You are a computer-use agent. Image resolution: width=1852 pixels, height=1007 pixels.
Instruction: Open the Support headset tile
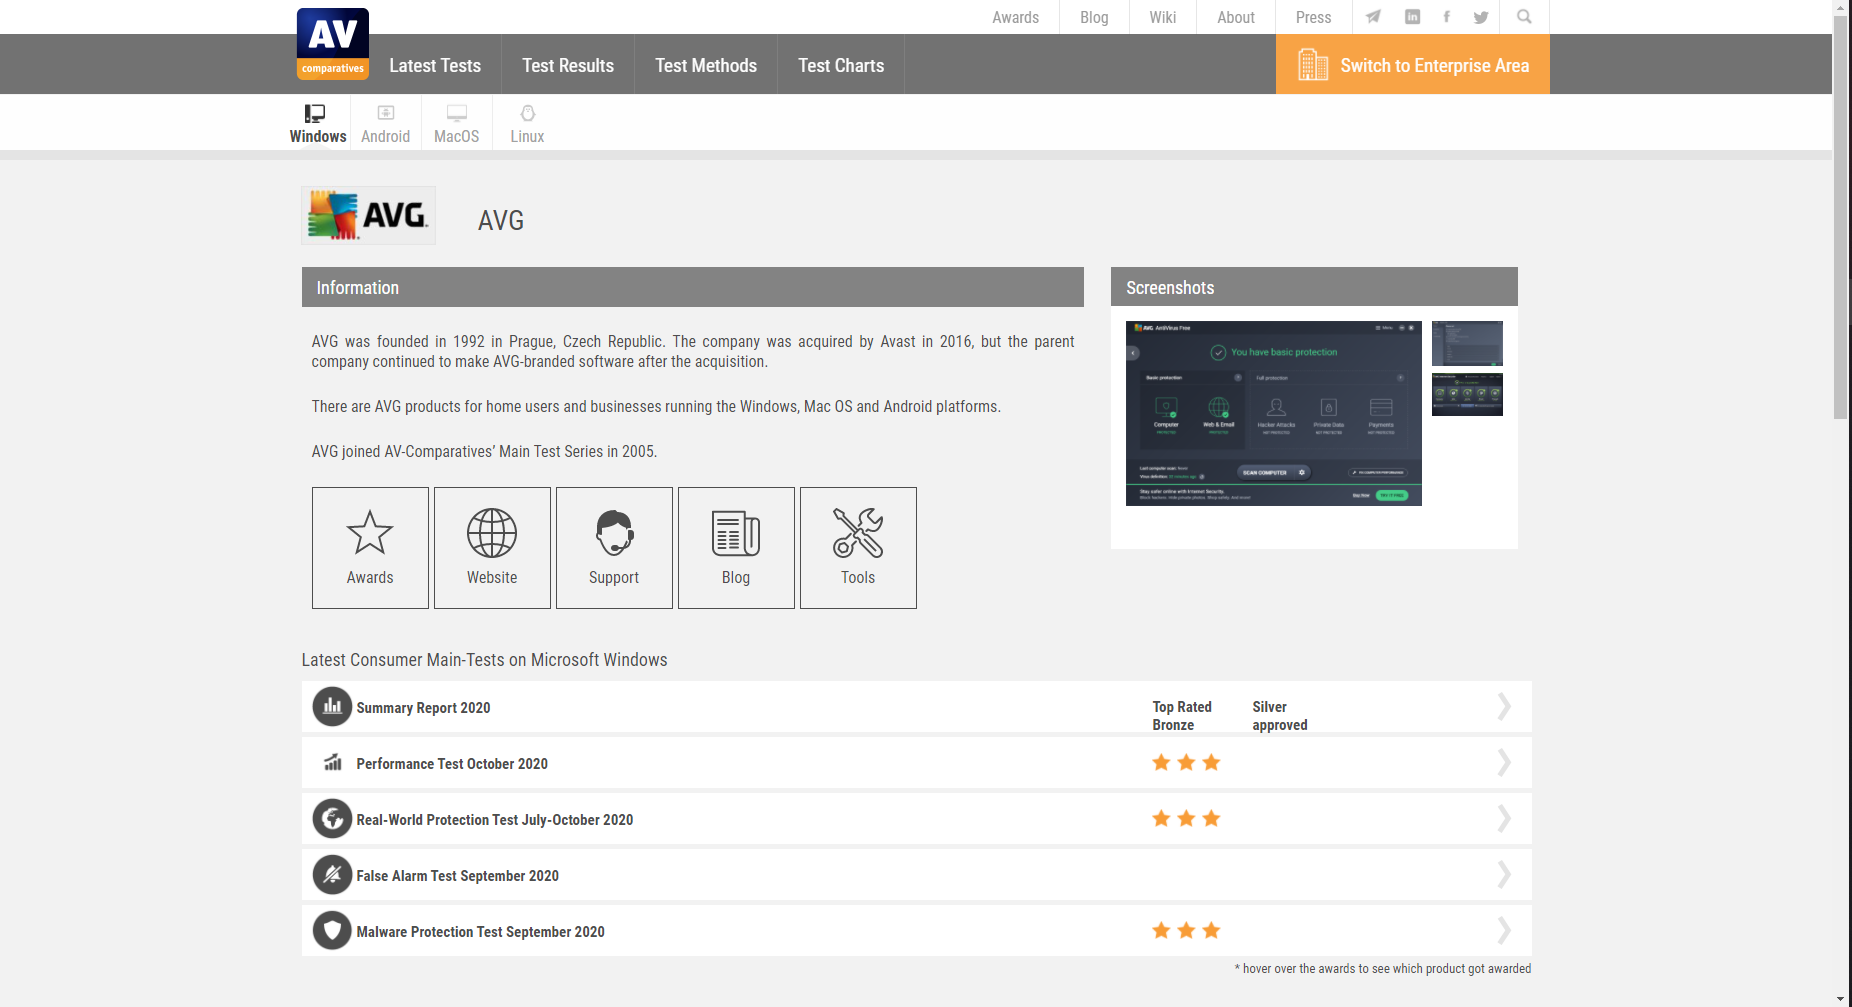[614, 548]
